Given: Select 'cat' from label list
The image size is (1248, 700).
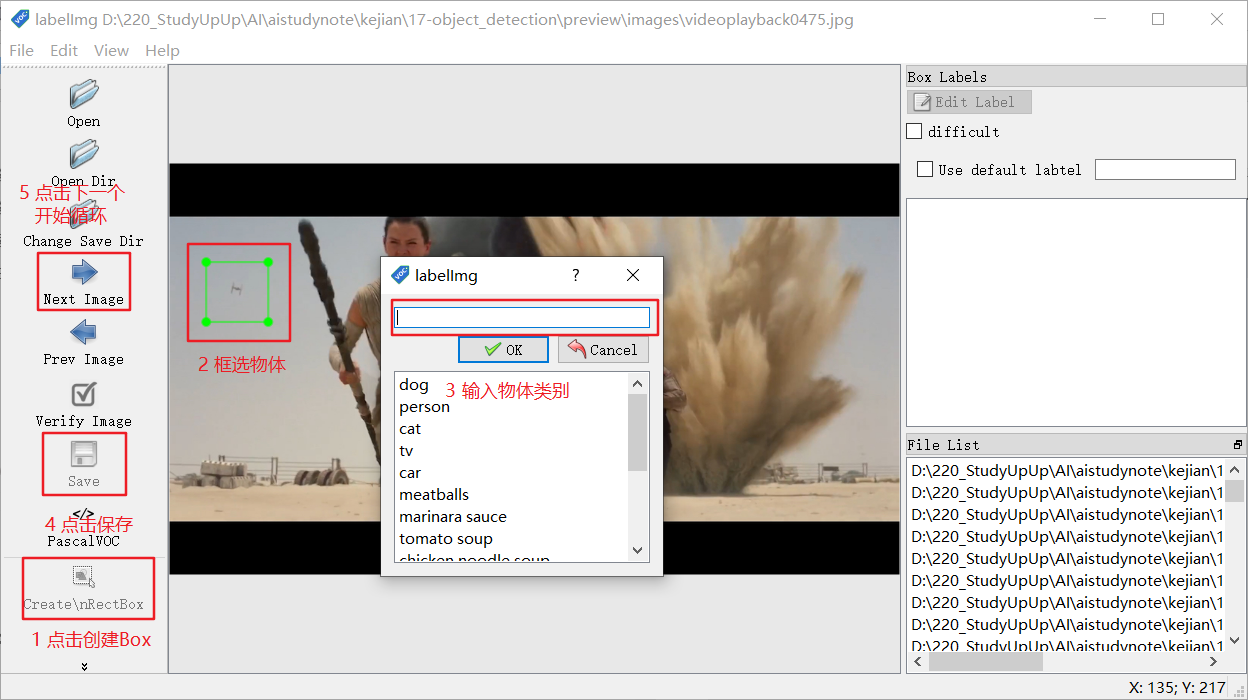Looking at the screenshot, I should pyautogui.click(x=410, y=429).
